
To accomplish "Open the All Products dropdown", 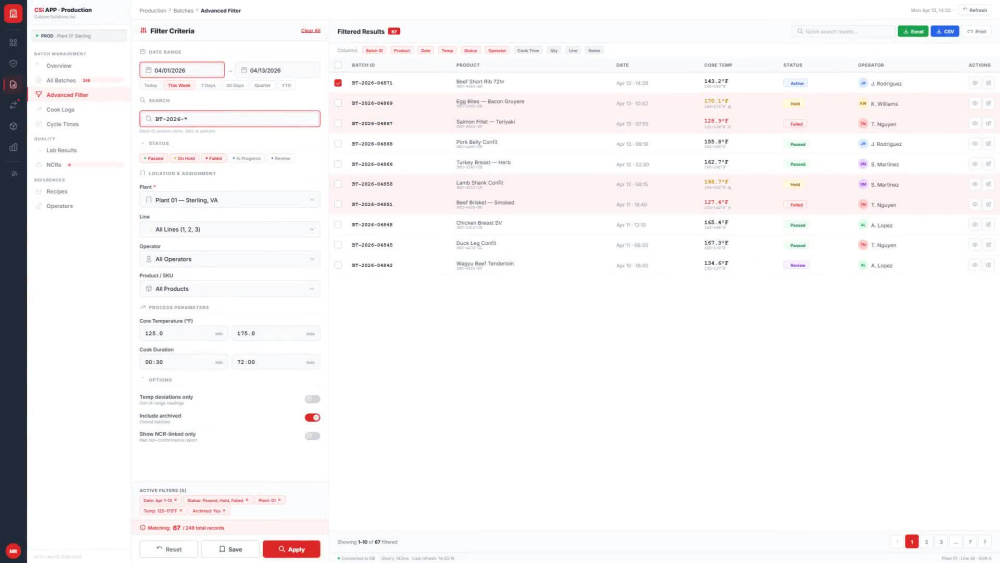I will click(230, 289).
